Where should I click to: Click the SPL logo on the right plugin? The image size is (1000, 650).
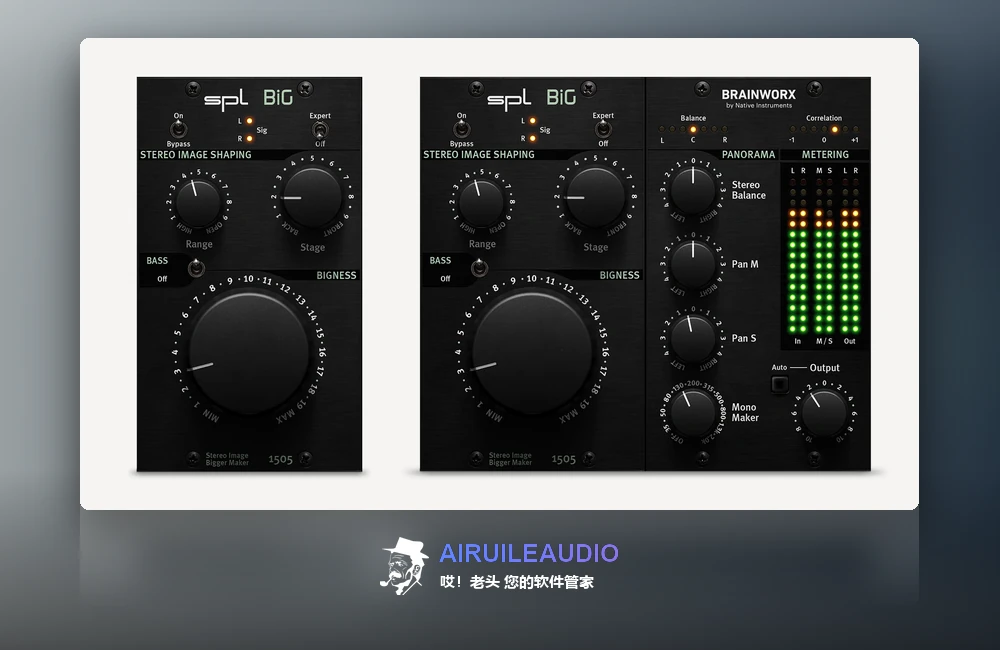pos(509,100)
